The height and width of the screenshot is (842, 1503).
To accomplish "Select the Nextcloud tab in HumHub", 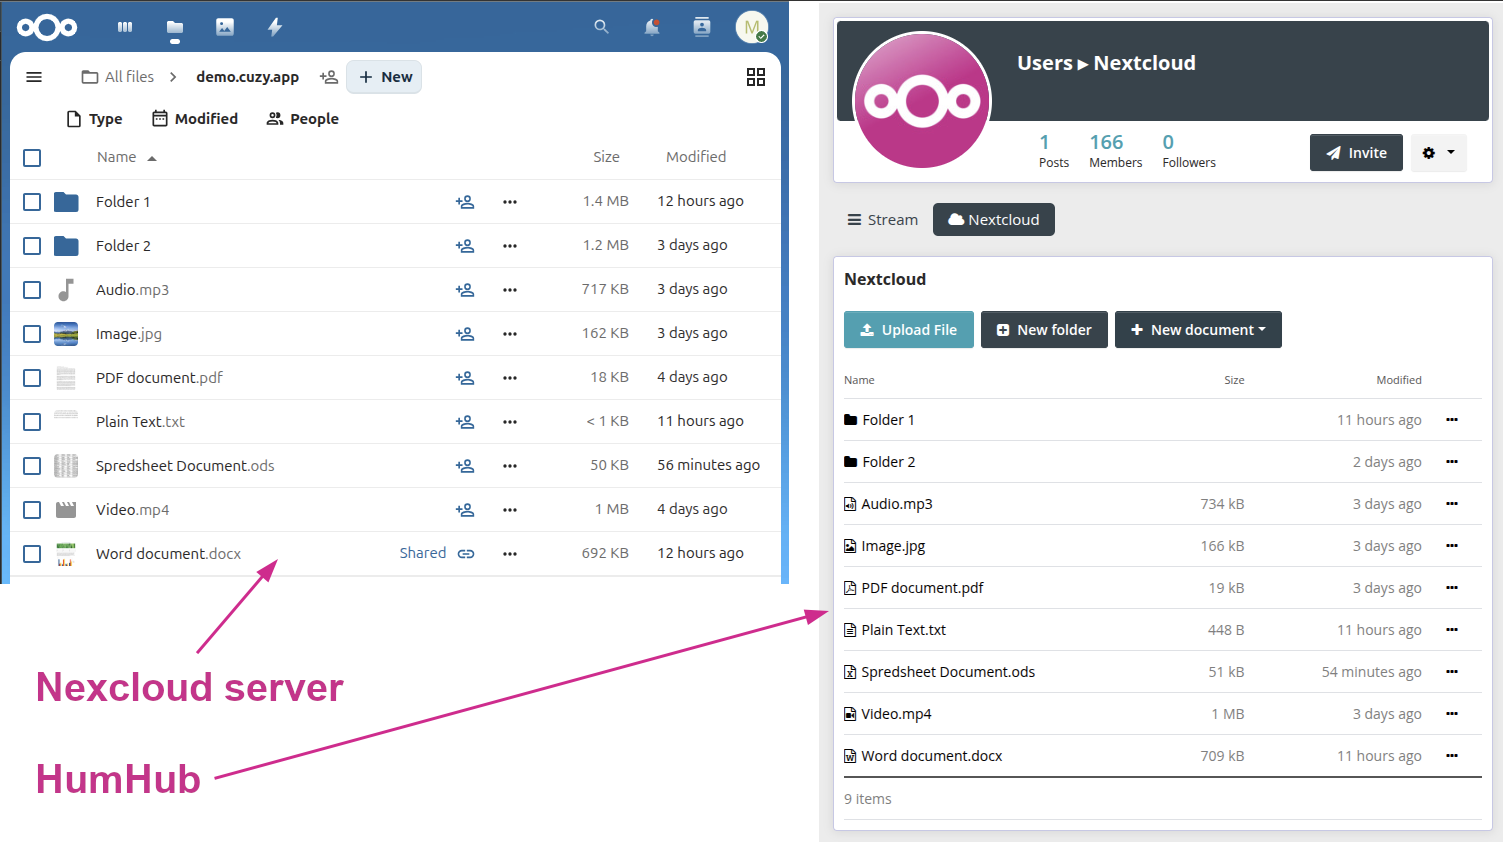I will 993,220.
